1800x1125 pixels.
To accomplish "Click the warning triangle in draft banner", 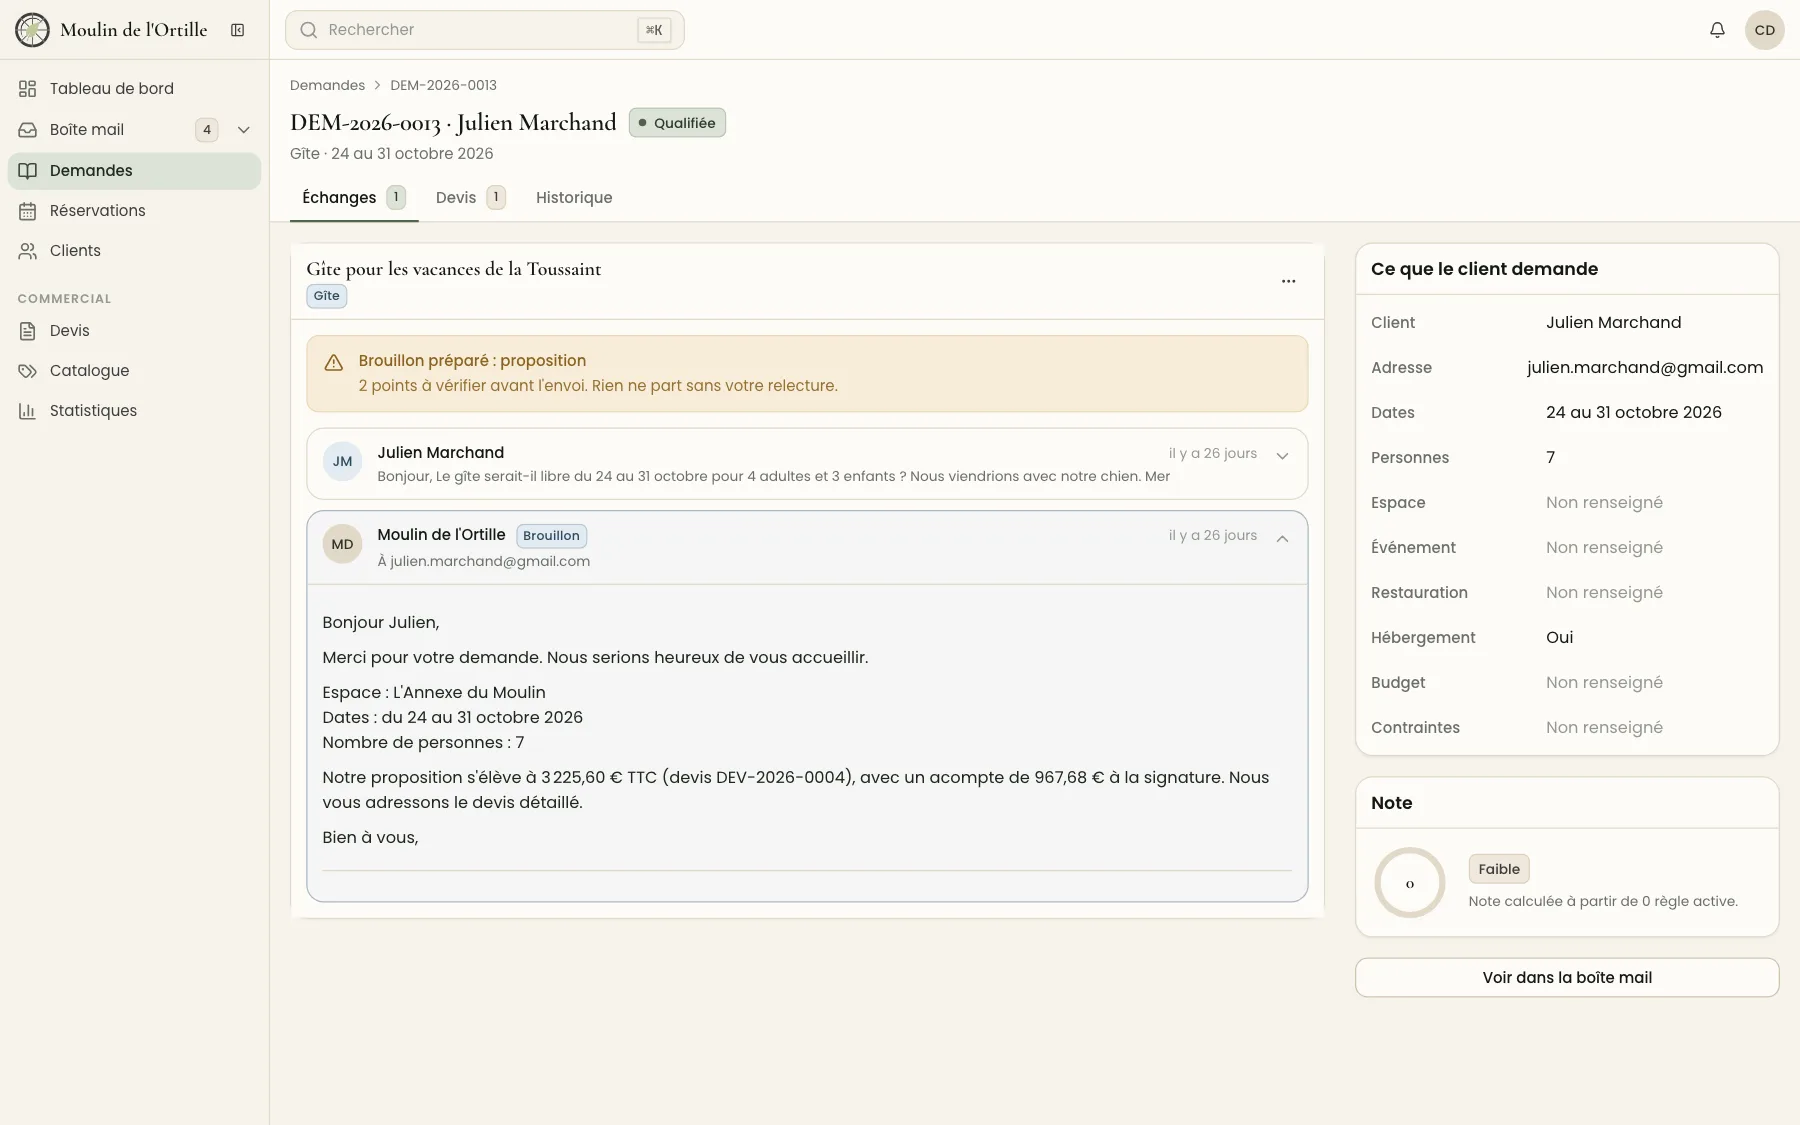I will pyautogui.click(x=334, y=363).
